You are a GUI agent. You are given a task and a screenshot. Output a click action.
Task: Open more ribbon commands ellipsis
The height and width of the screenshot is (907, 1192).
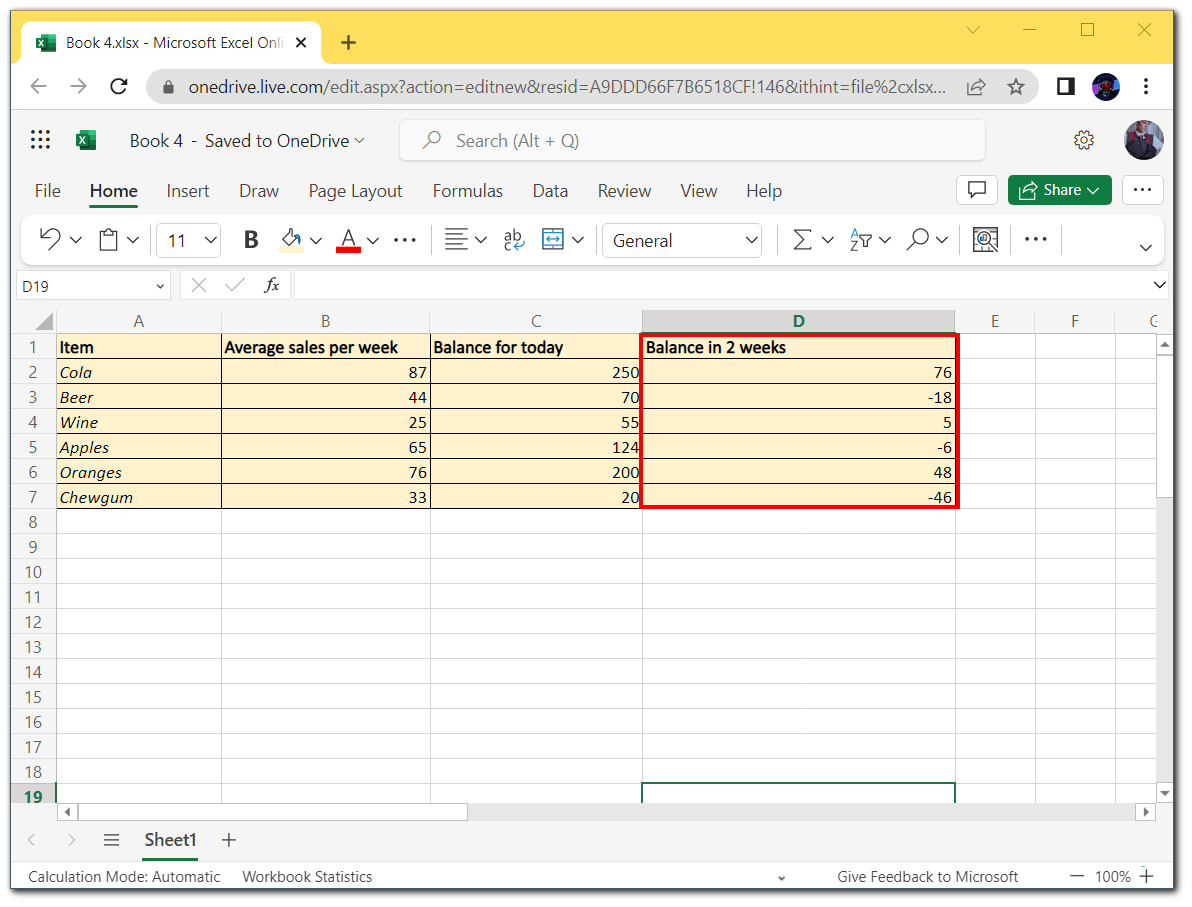click(1035, 239)
